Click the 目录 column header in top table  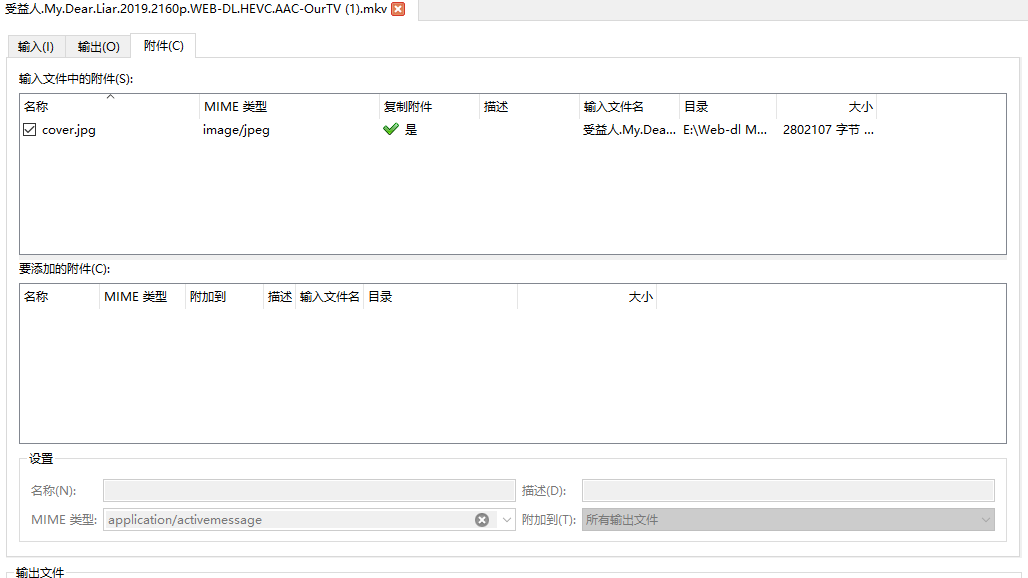tap(728, 107)
